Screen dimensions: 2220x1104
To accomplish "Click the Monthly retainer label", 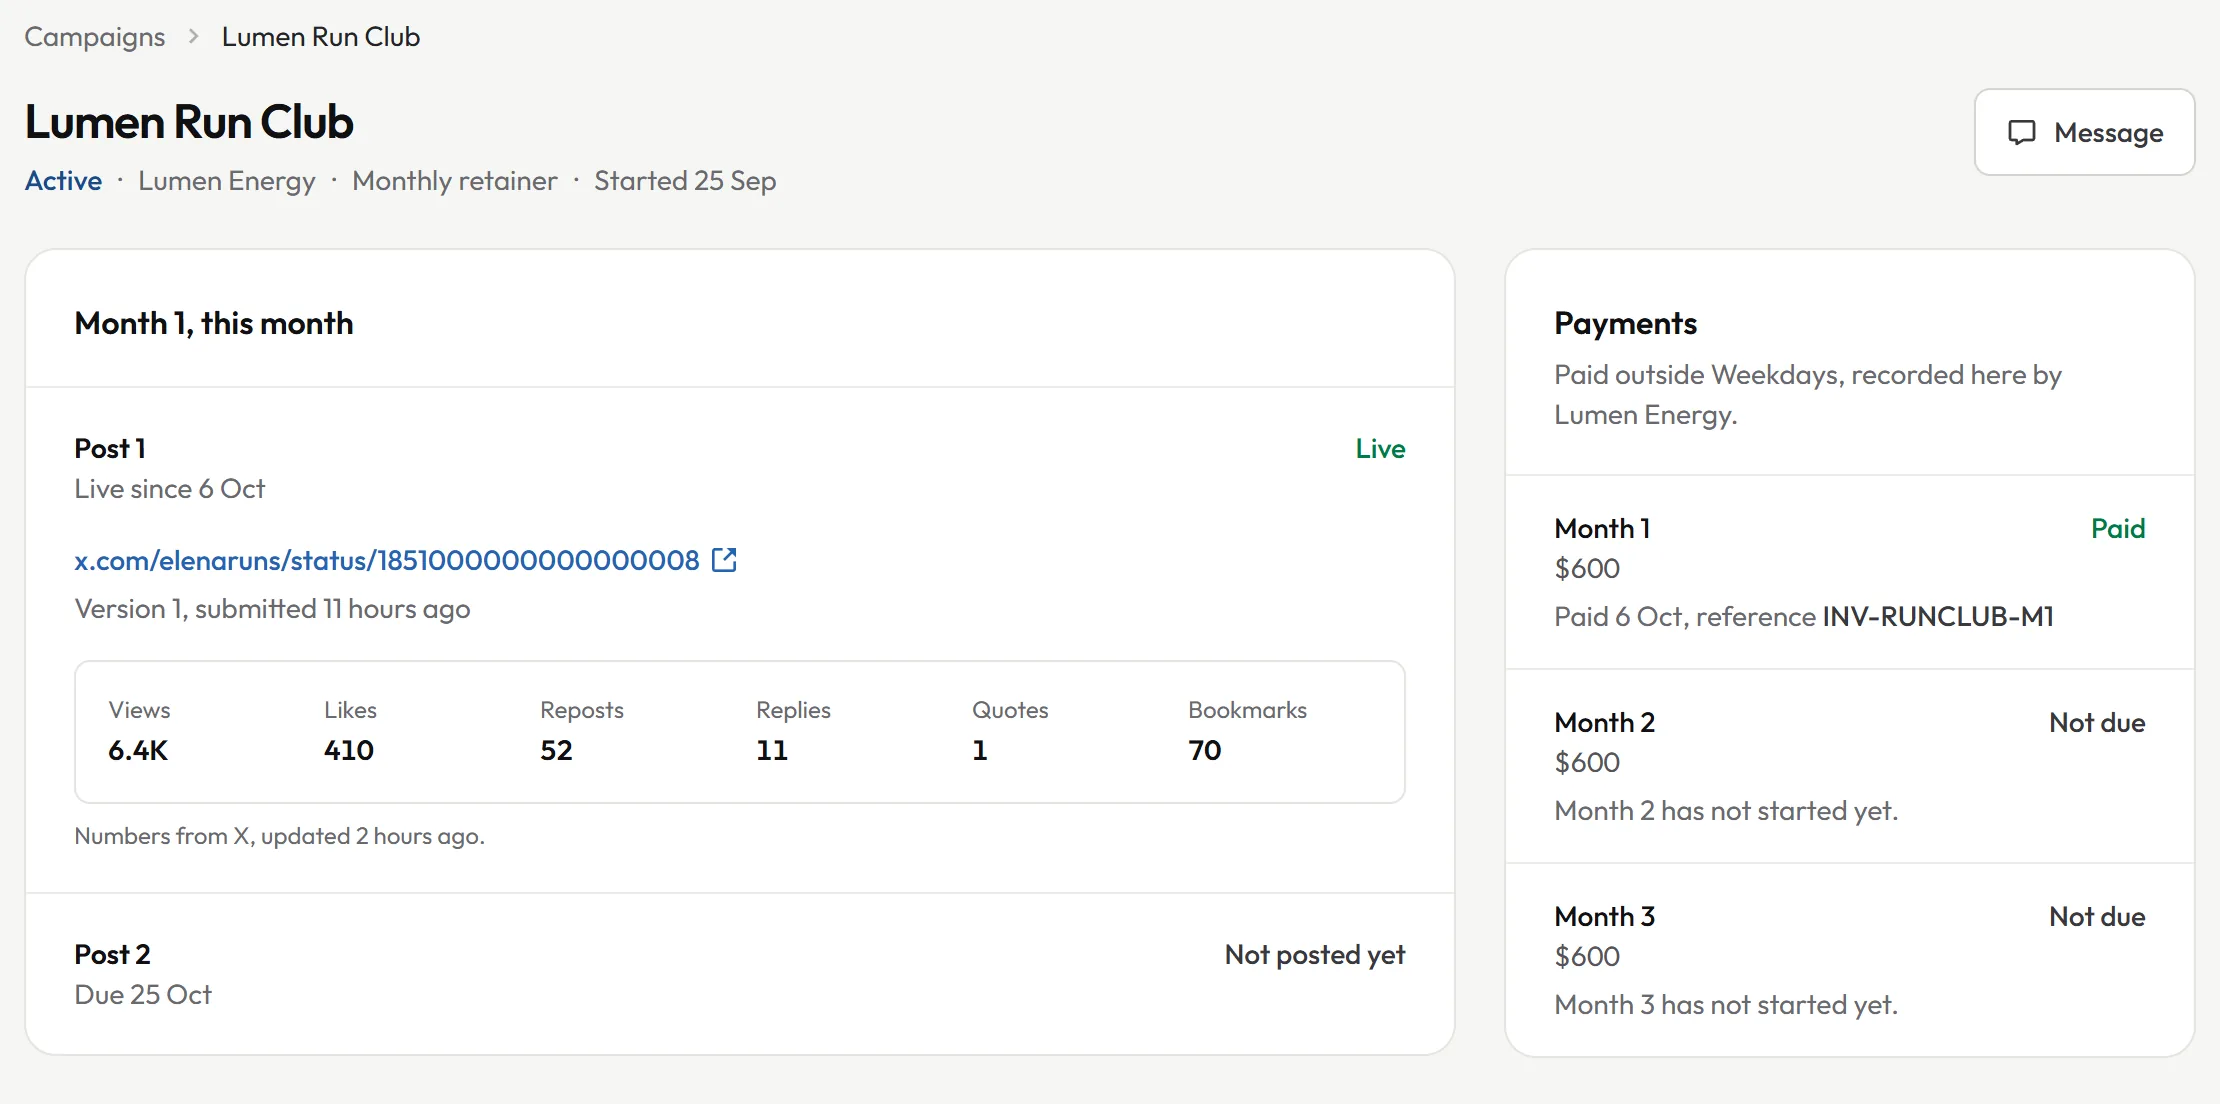I will [x=455, y=181].
